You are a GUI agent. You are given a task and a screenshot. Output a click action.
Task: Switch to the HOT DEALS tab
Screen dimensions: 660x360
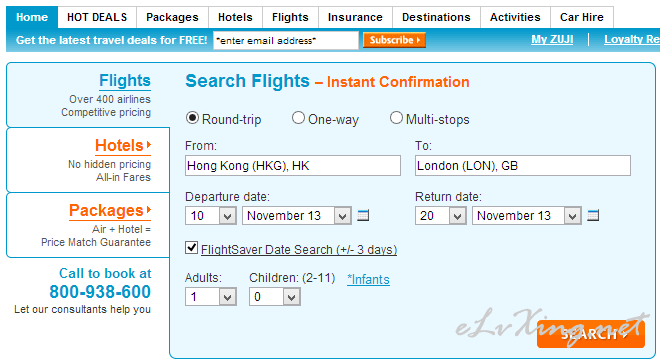(x=97, y=17)
